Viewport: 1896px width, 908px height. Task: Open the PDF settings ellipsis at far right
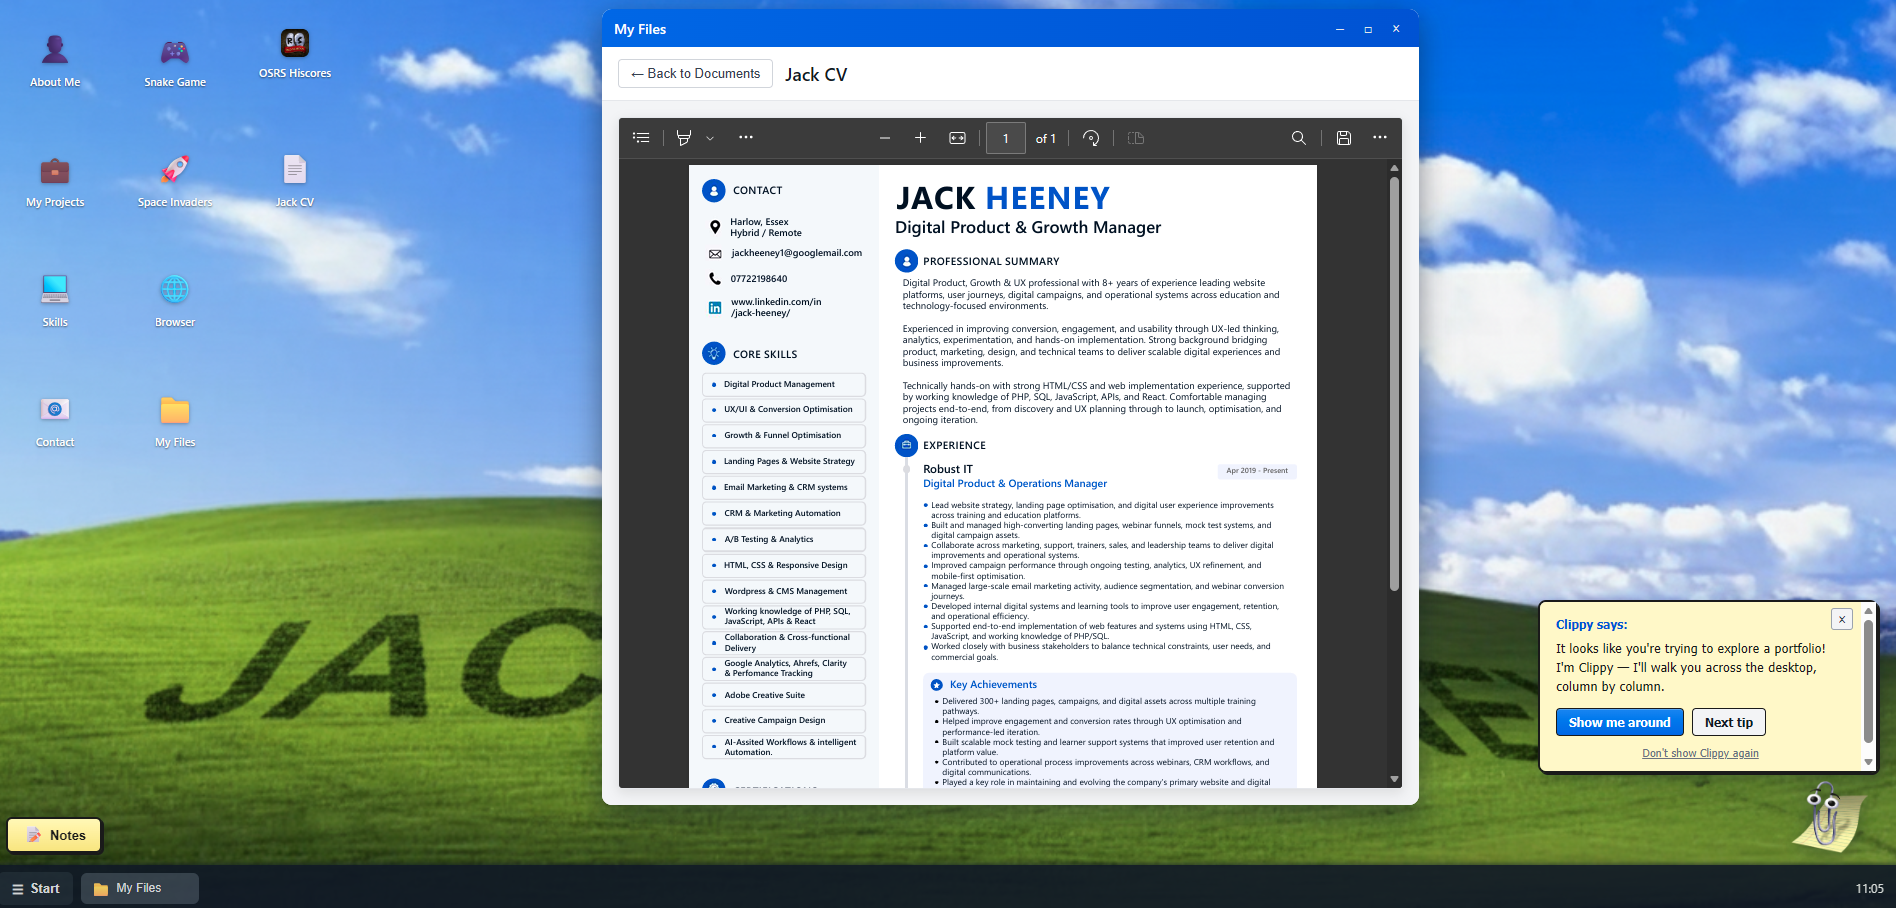coord(1380,138)
